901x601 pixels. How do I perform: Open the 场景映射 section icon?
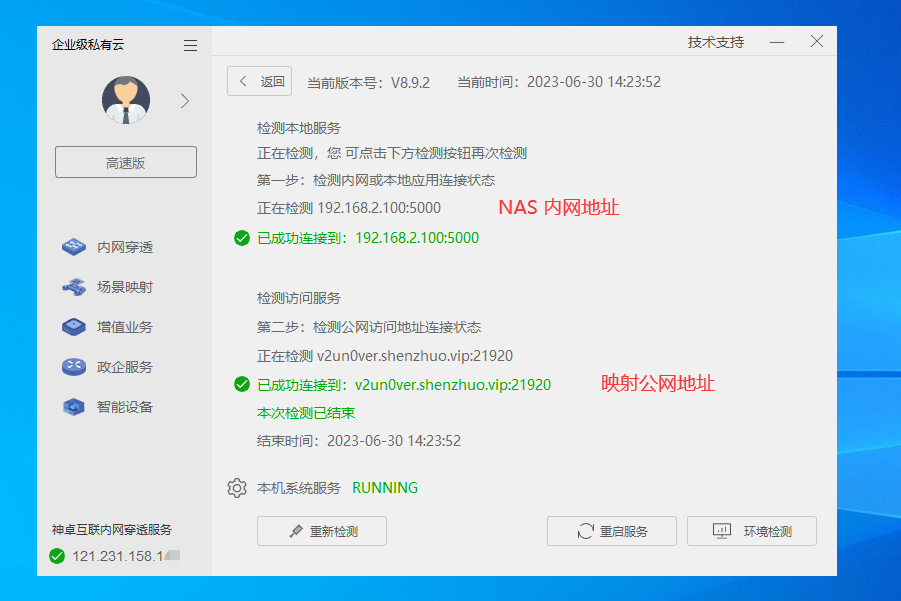(74, 286)
